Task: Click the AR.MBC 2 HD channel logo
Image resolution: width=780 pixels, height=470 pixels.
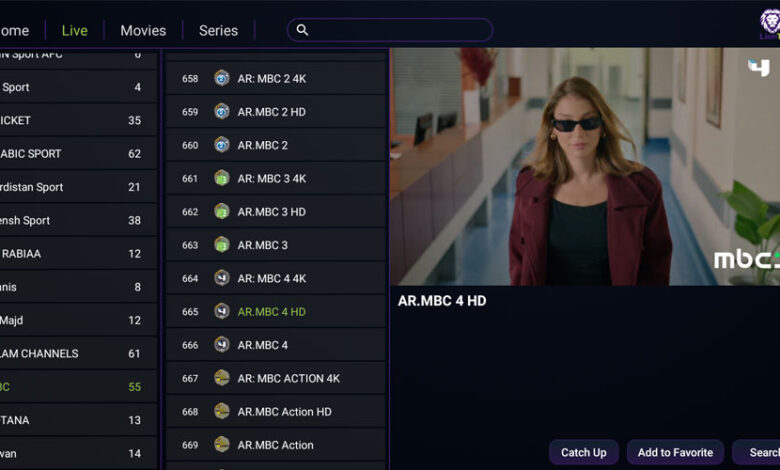Action: pos(222,111)
